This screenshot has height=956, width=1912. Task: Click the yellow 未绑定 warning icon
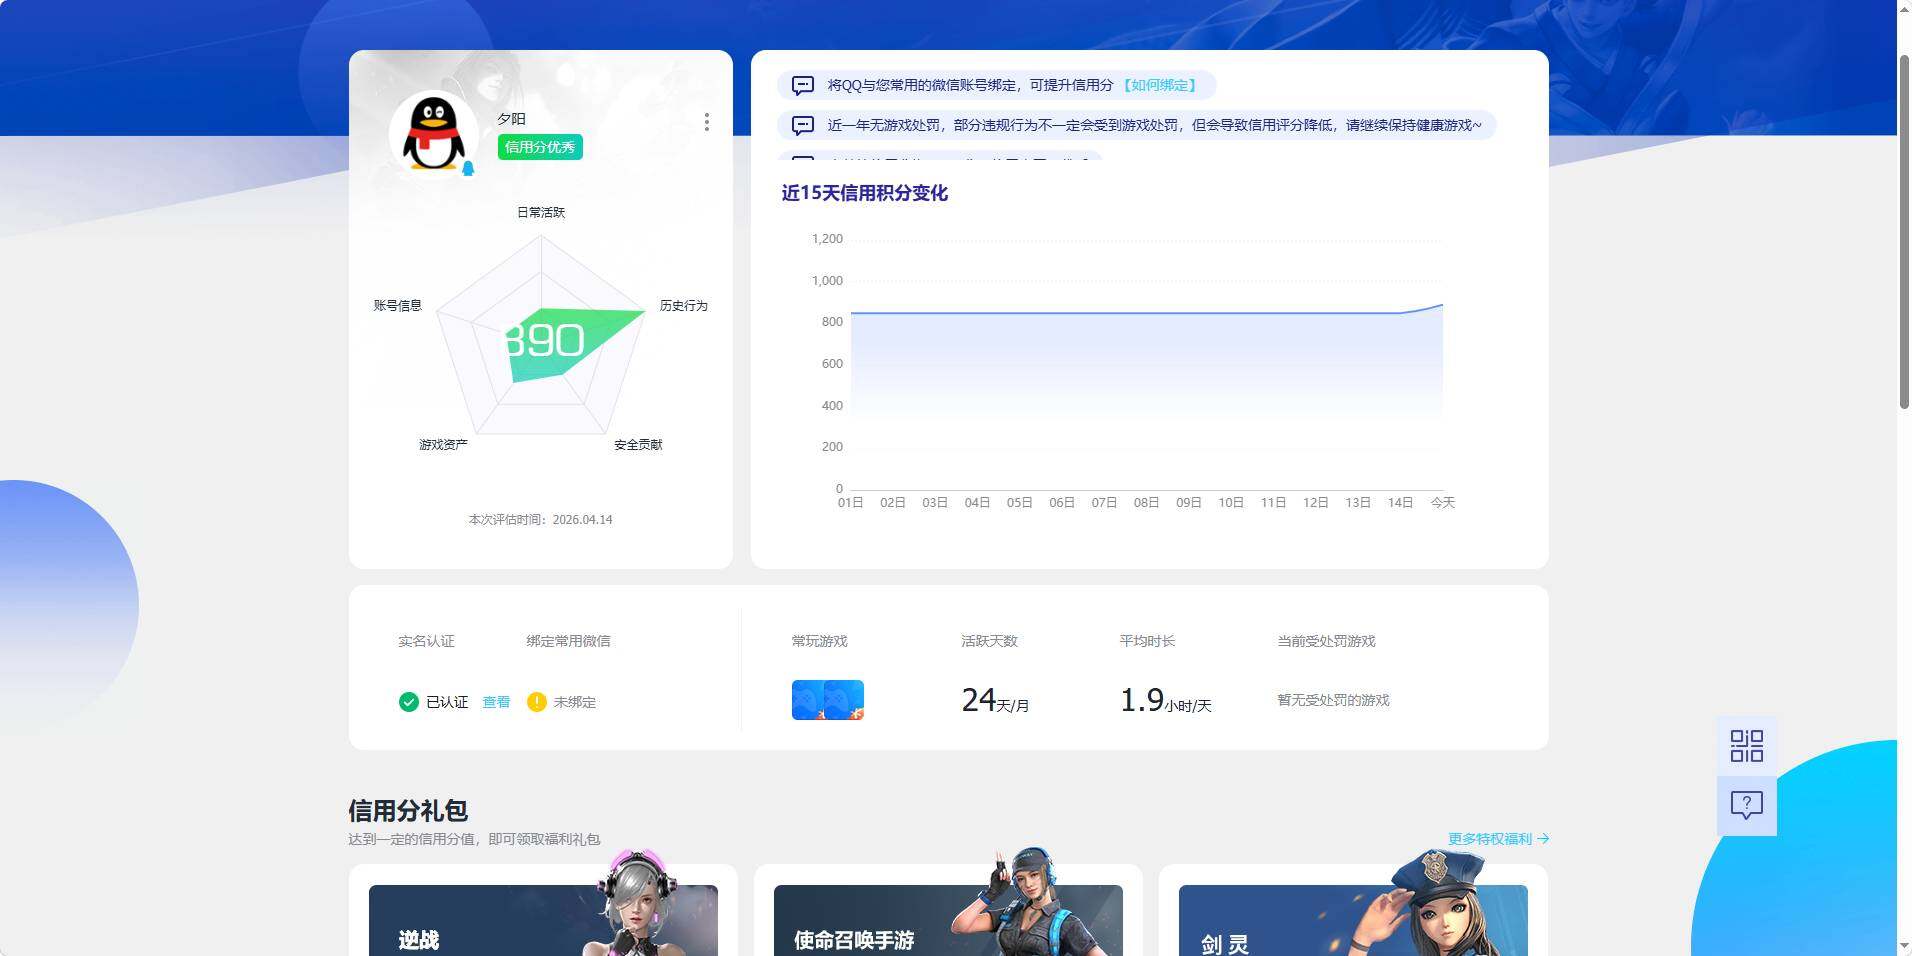537,702
